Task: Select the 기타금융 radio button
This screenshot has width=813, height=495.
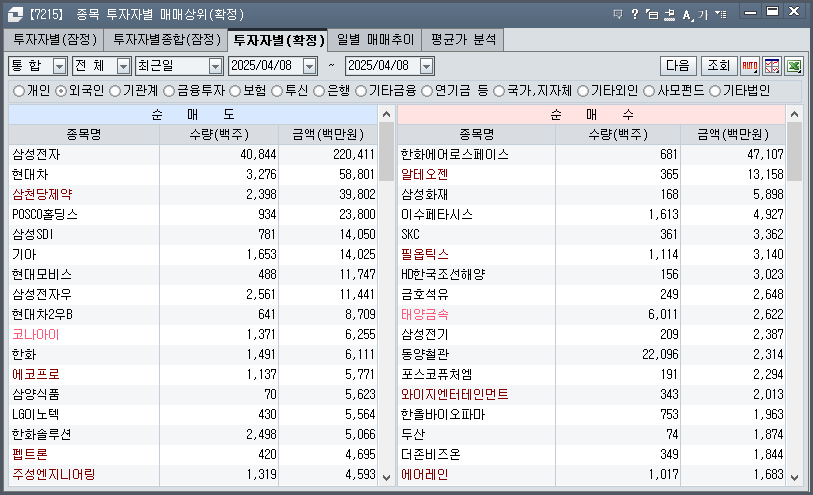Action: coord(361,91)
